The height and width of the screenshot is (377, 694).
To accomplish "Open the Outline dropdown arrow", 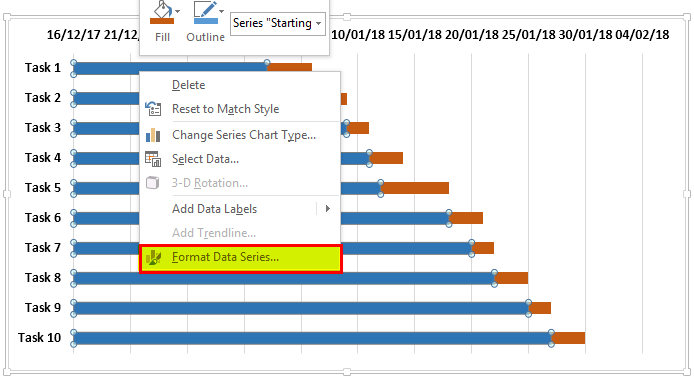I will tap(221, 11).
